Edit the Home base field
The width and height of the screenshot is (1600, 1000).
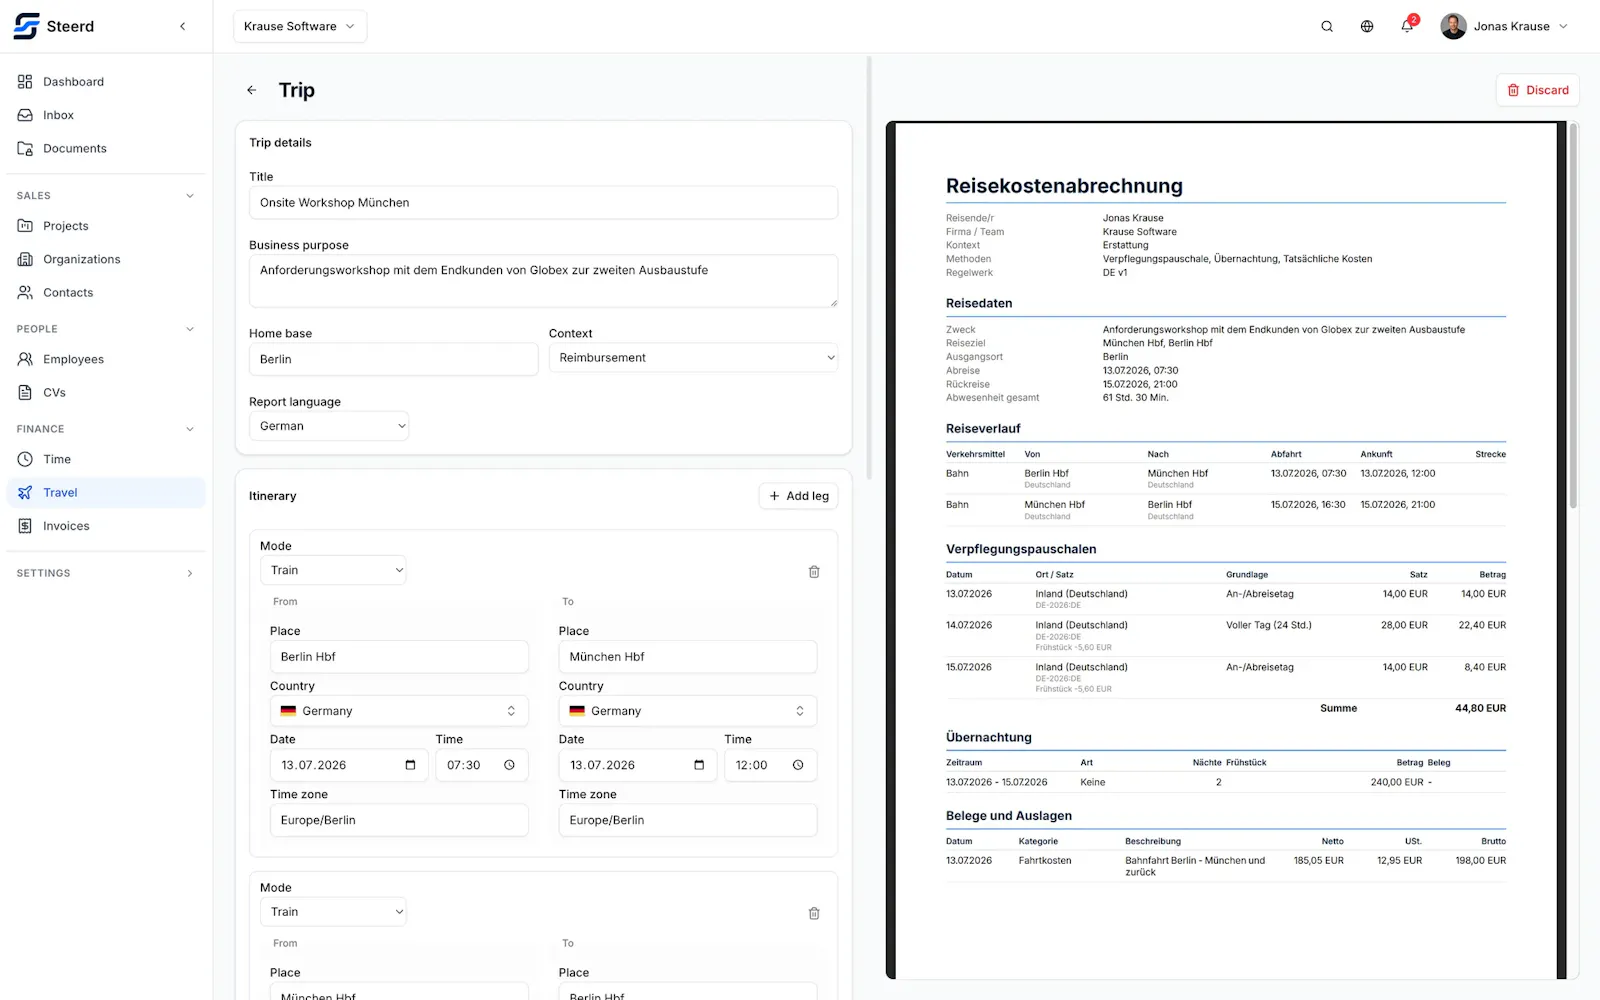click(393, 360)
